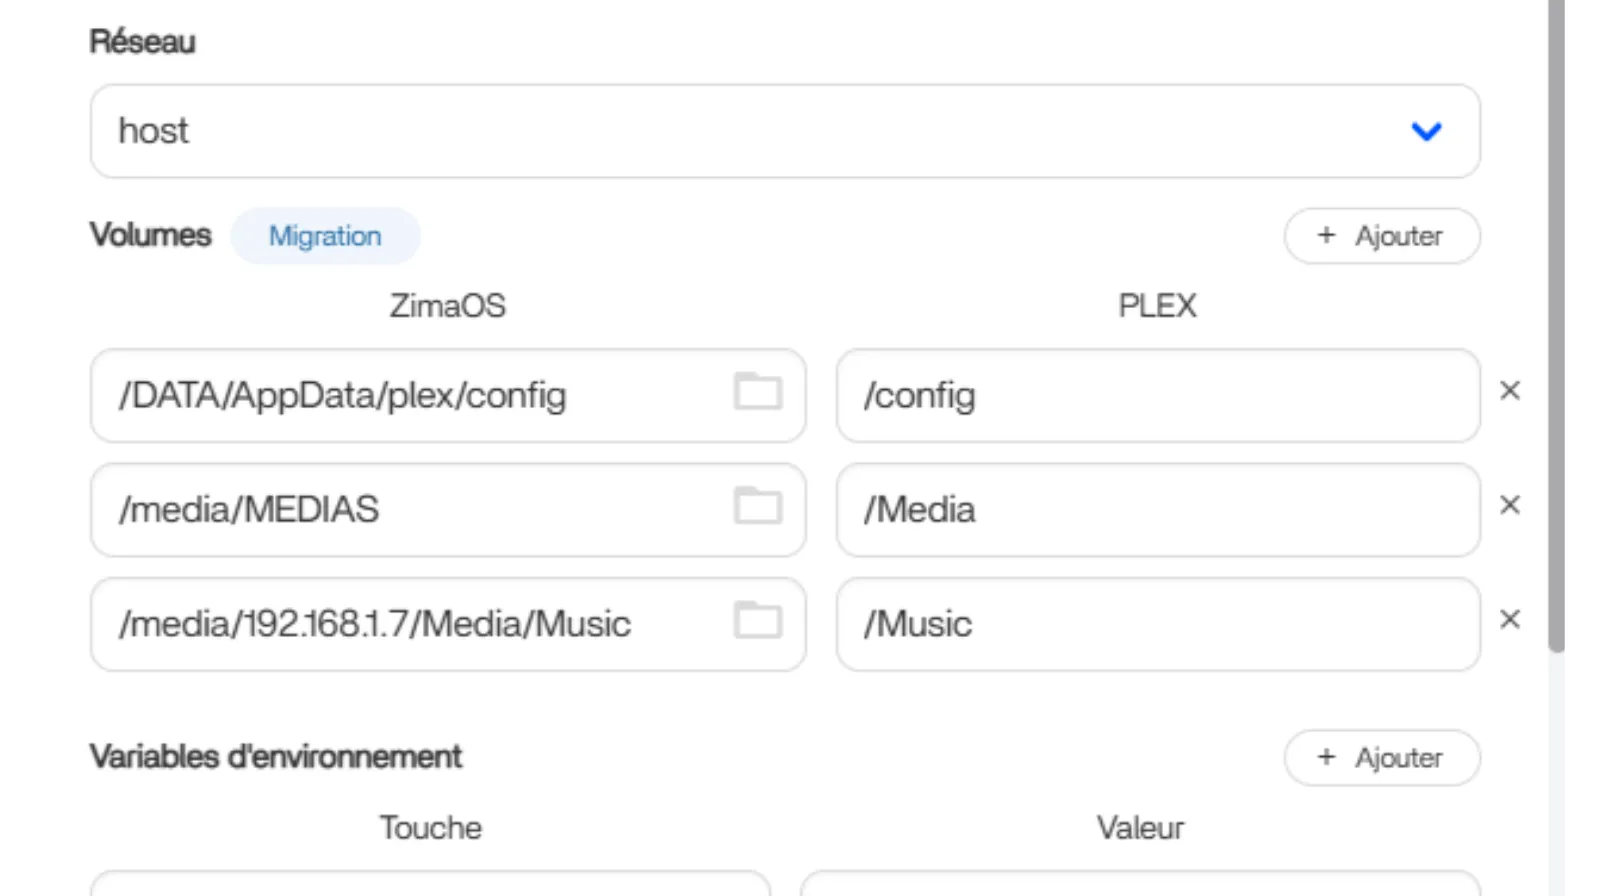Delete the /Media volume row
Screen dimensions: 1600x896
click(x=1510, y=505)
